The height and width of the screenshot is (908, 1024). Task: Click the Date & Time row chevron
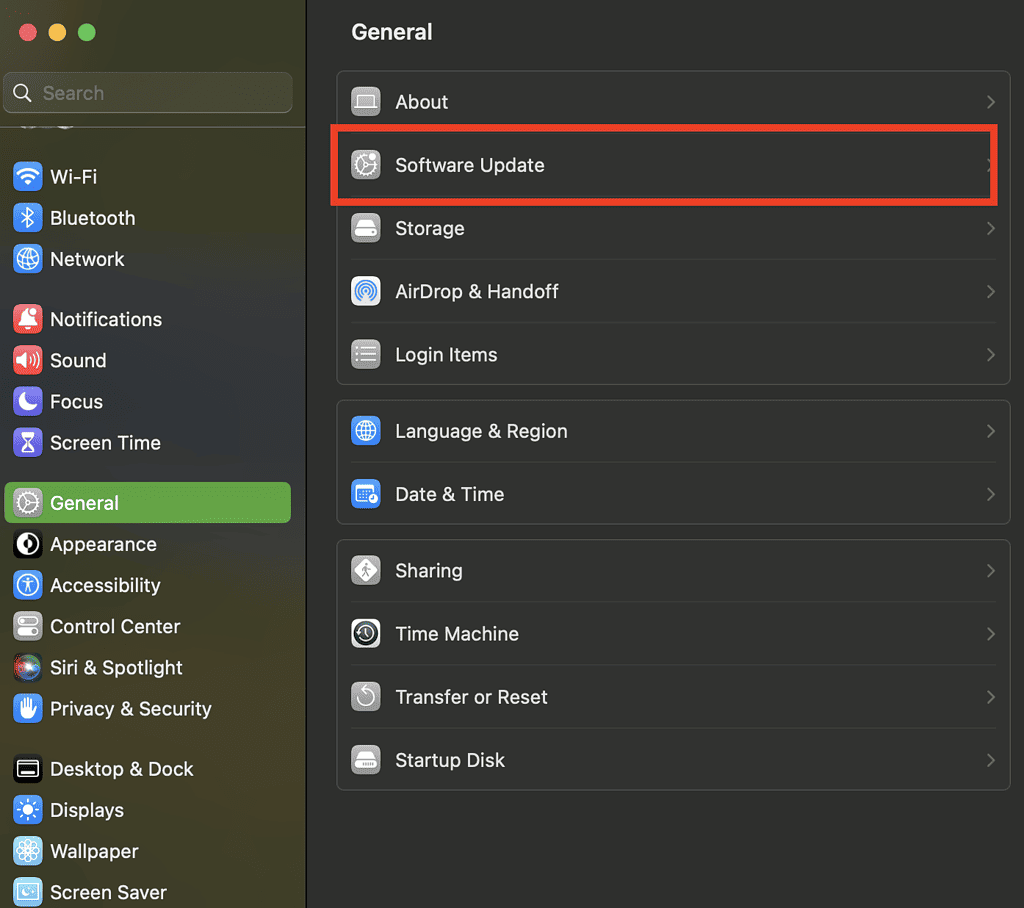point(990,495)
